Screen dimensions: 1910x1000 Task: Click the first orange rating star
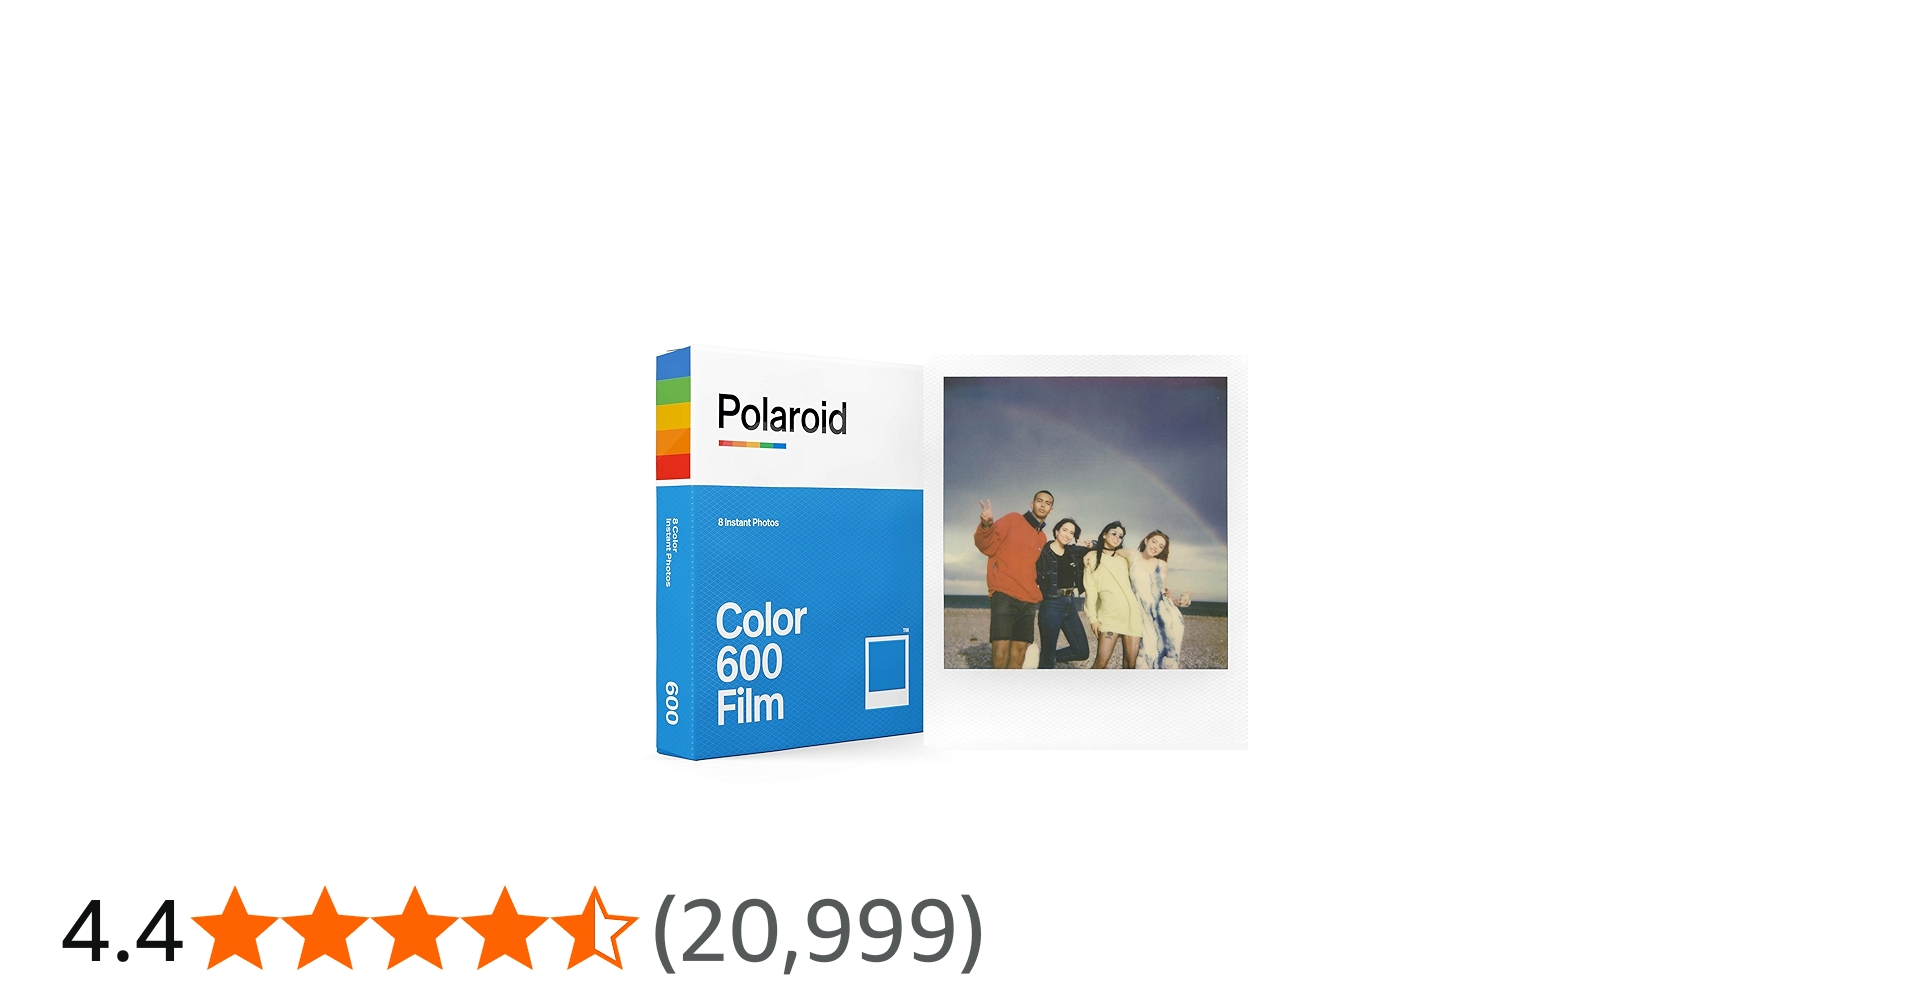click(234, 929)
